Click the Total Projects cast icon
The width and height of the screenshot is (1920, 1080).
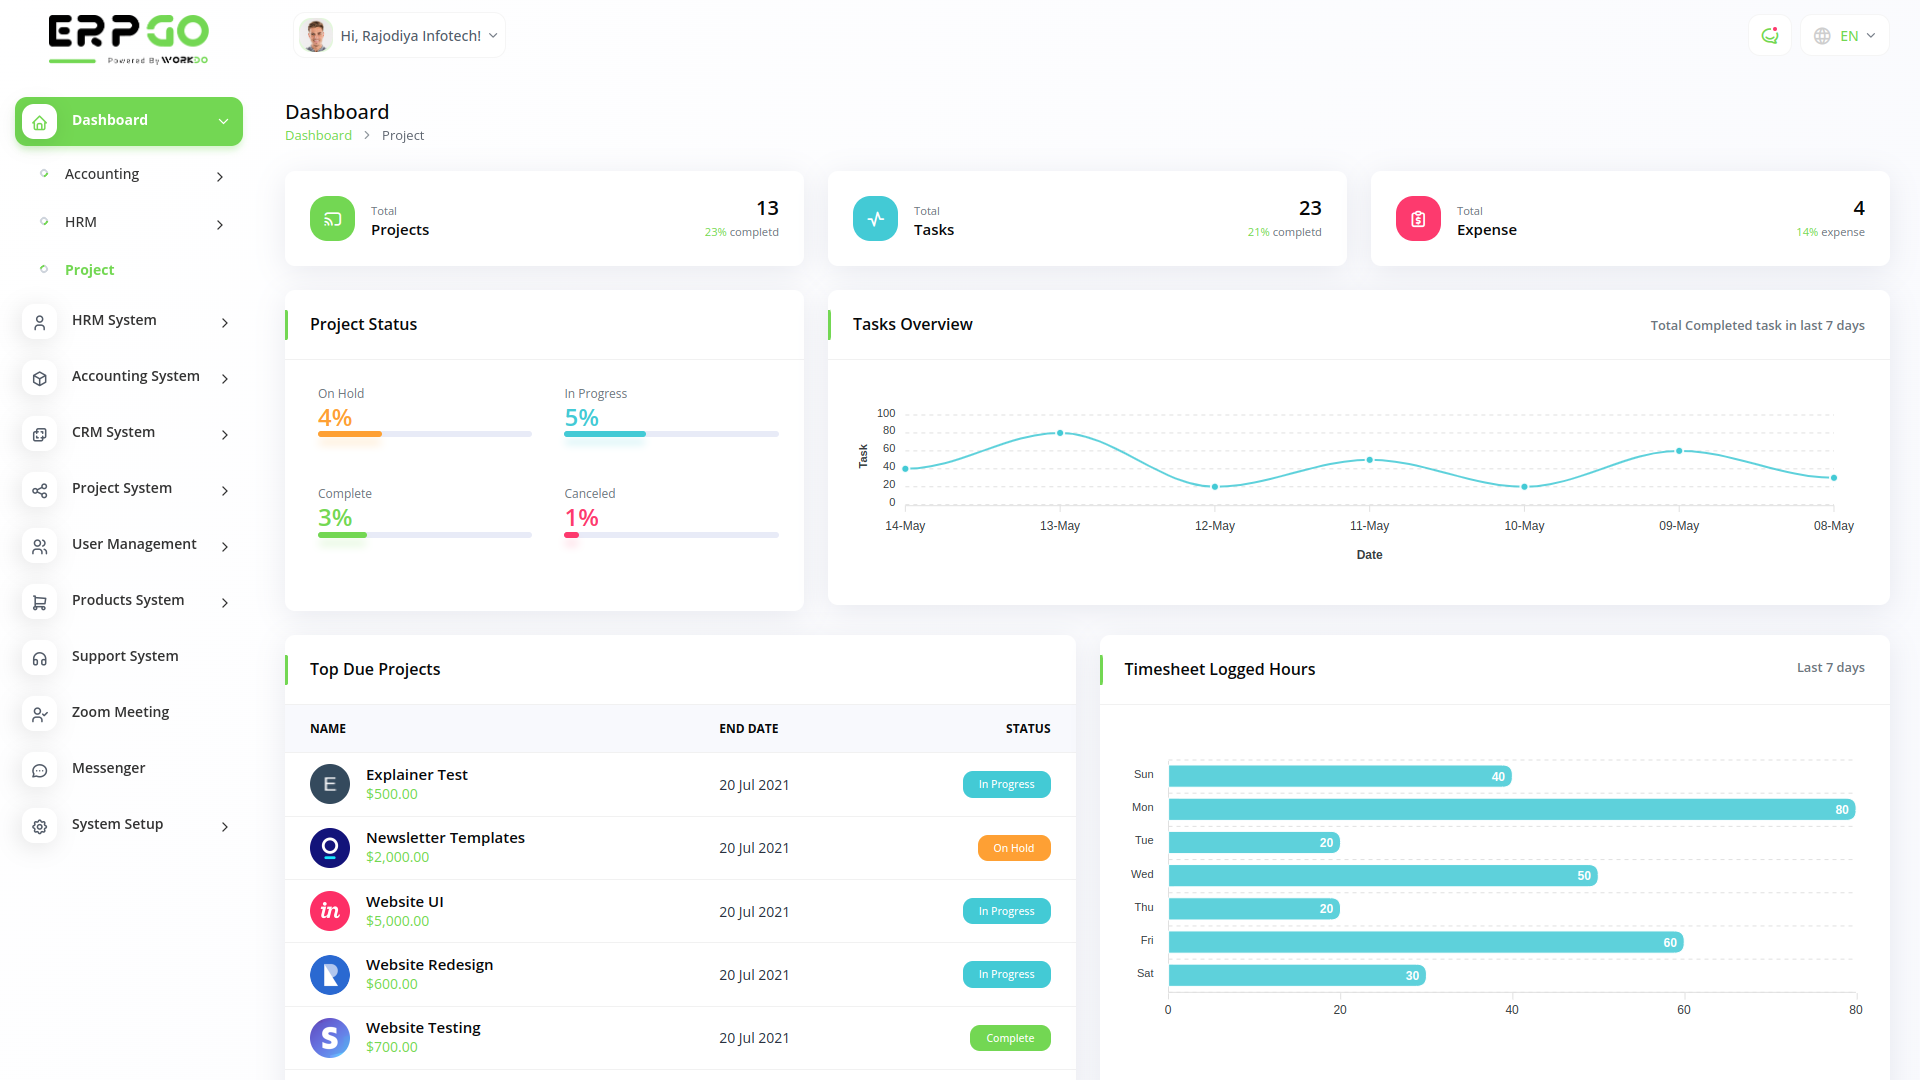(332, 219)
